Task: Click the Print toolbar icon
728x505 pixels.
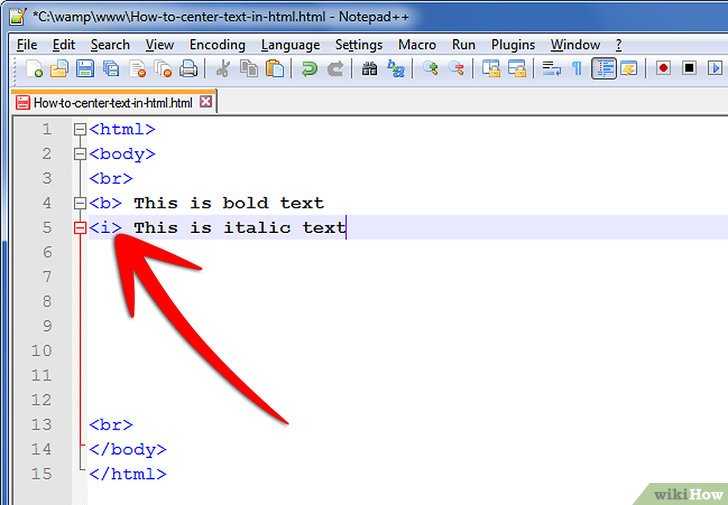Action: pos(188,69)
